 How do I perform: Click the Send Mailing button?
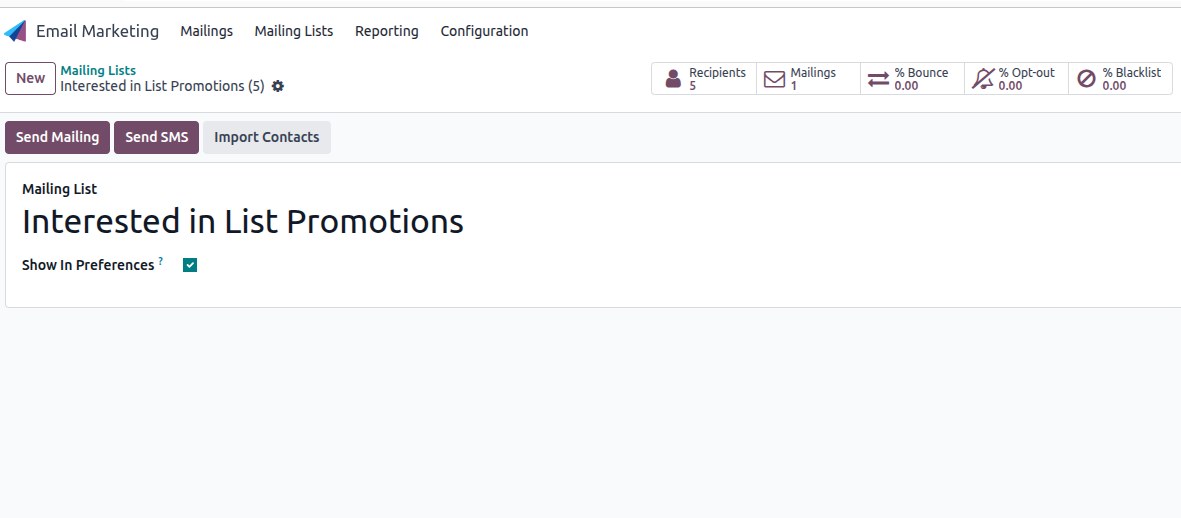(57, 137)
